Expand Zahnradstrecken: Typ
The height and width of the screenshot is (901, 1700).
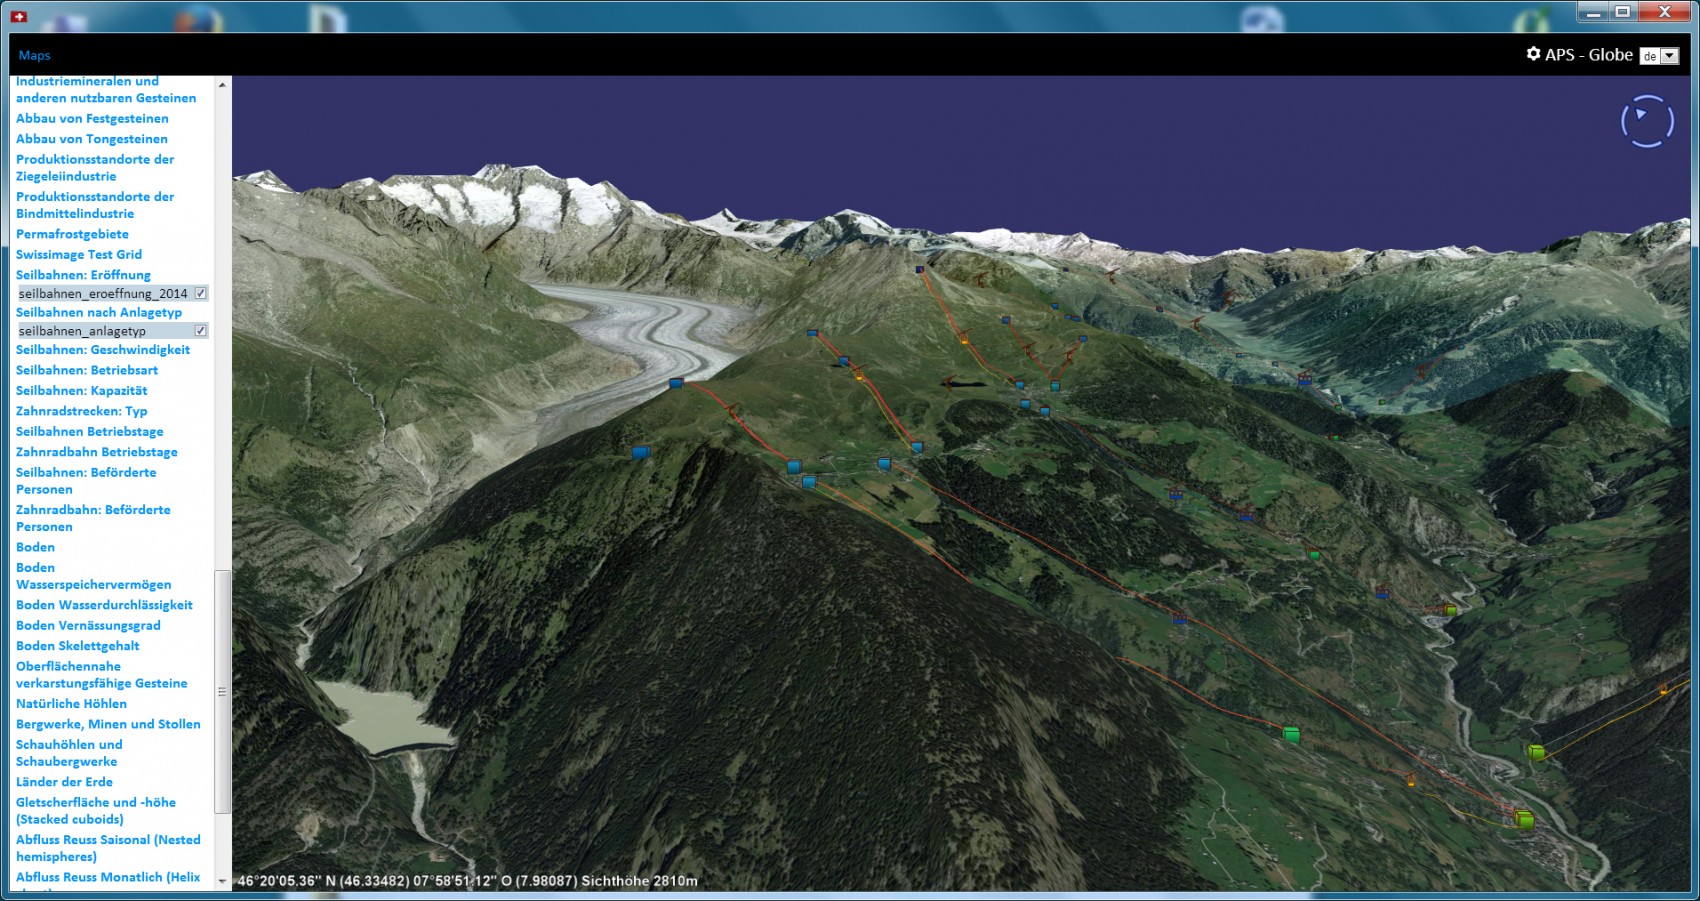(82, 411)
